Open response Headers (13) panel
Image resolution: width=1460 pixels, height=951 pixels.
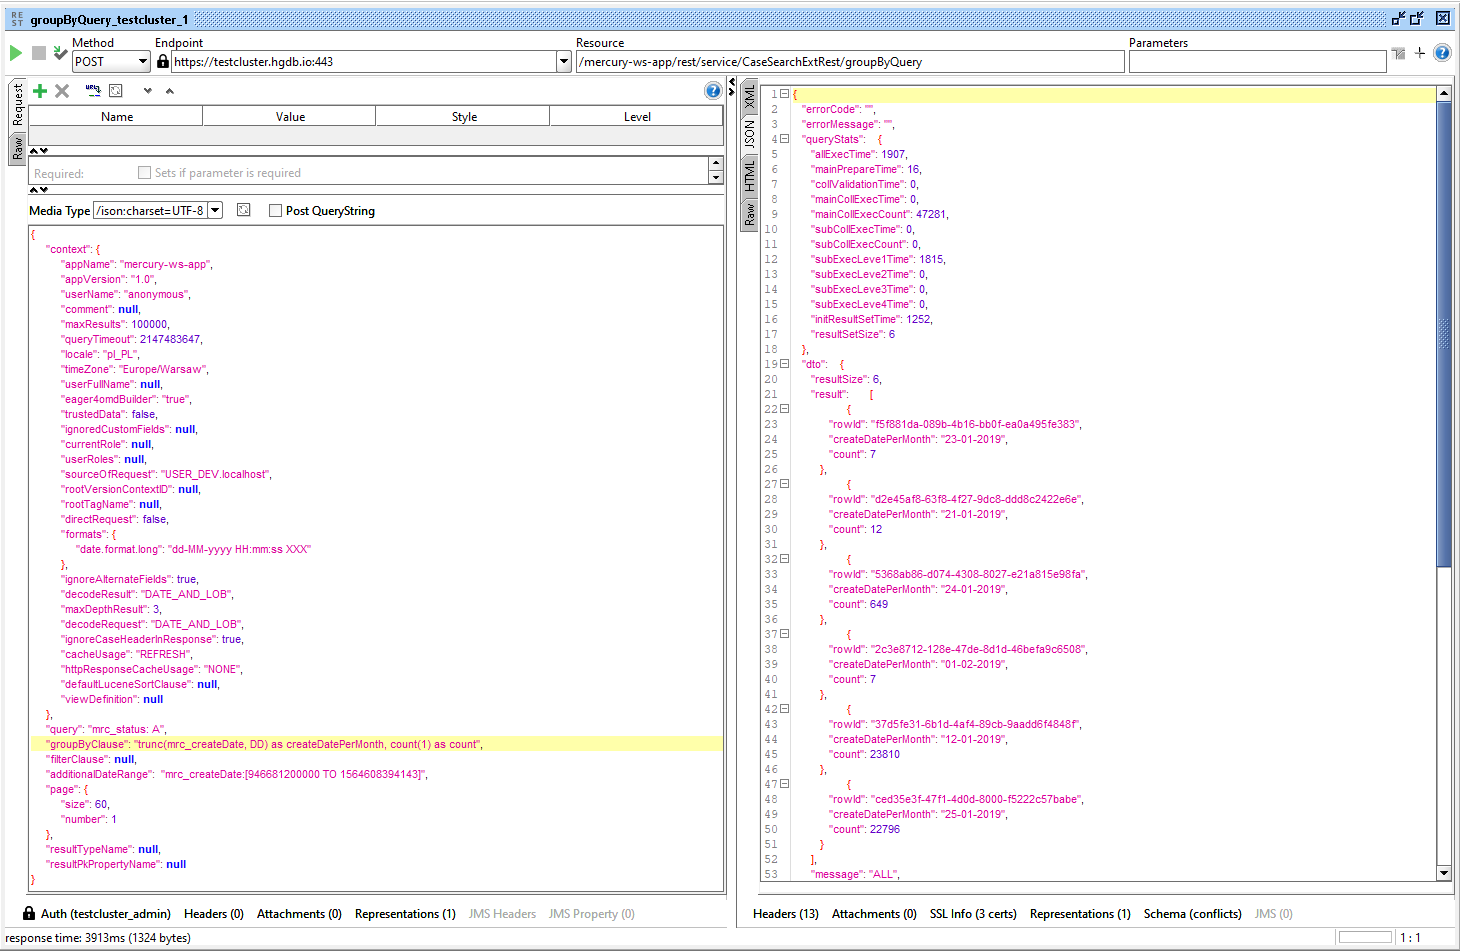786,914
